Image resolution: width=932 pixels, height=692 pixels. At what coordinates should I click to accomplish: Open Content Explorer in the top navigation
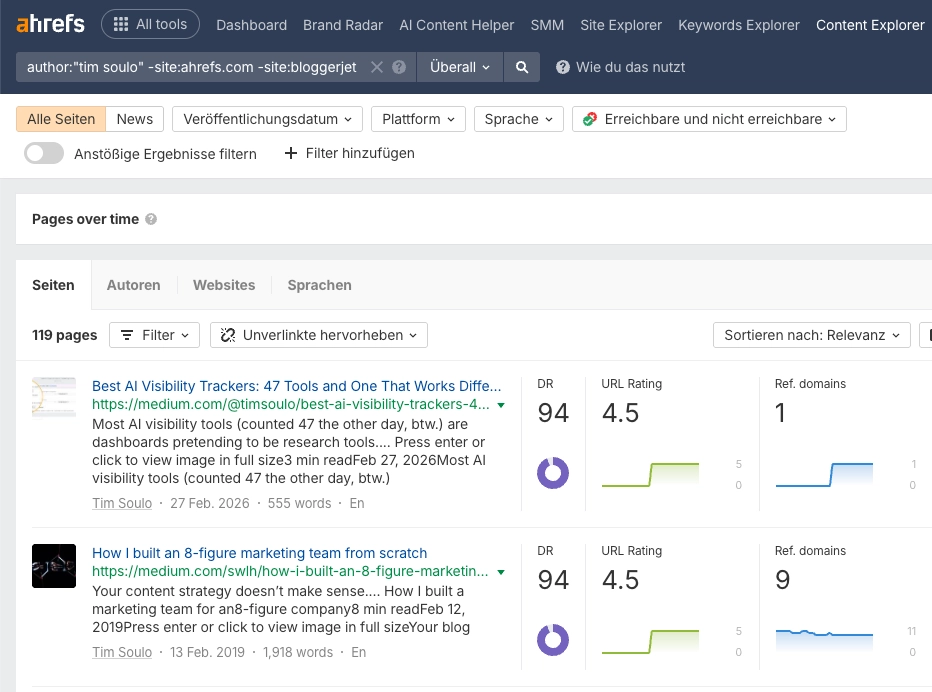[x=870, y=25]
